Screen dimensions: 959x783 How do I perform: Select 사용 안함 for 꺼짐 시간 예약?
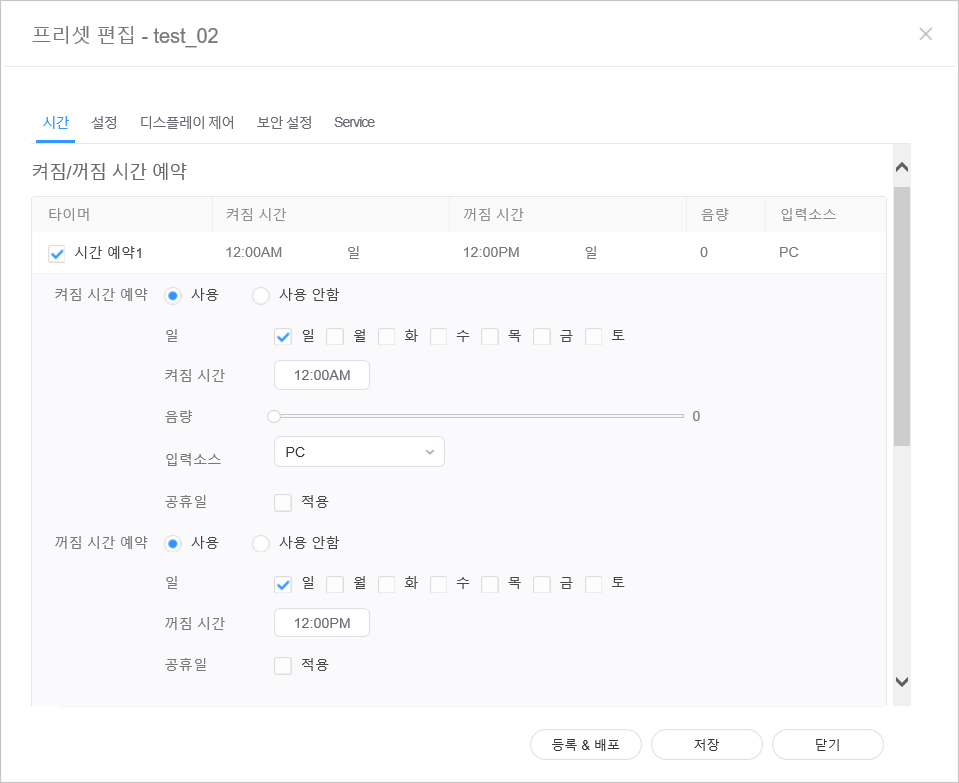tap(261, 543)
